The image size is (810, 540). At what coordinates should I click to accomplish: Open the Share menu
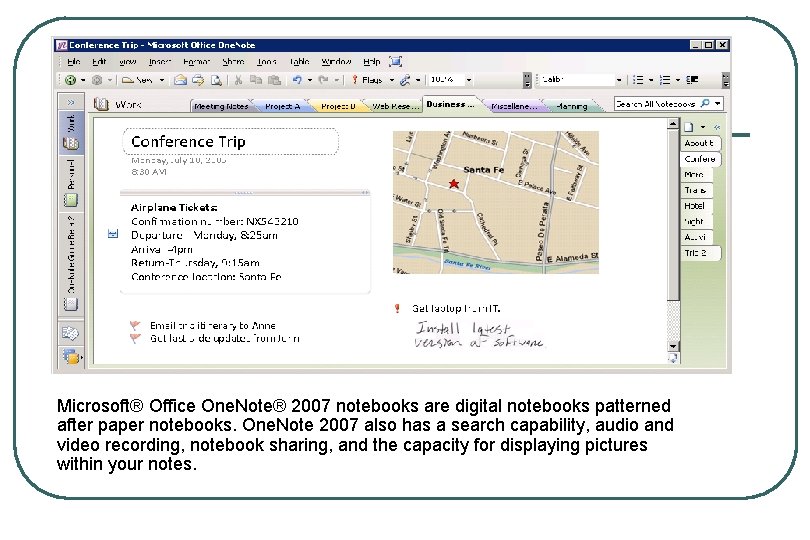233,61
